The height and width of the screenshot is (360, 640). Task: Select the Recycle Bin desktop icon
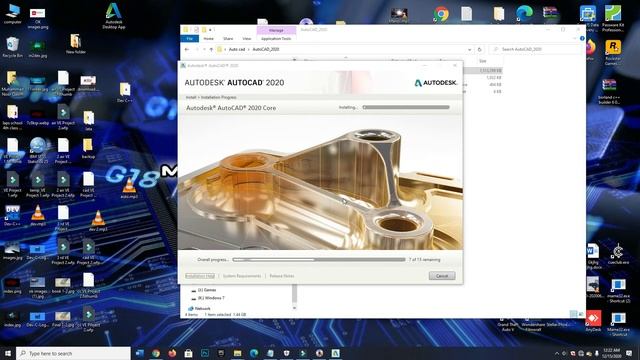click(x=12, y=47)
